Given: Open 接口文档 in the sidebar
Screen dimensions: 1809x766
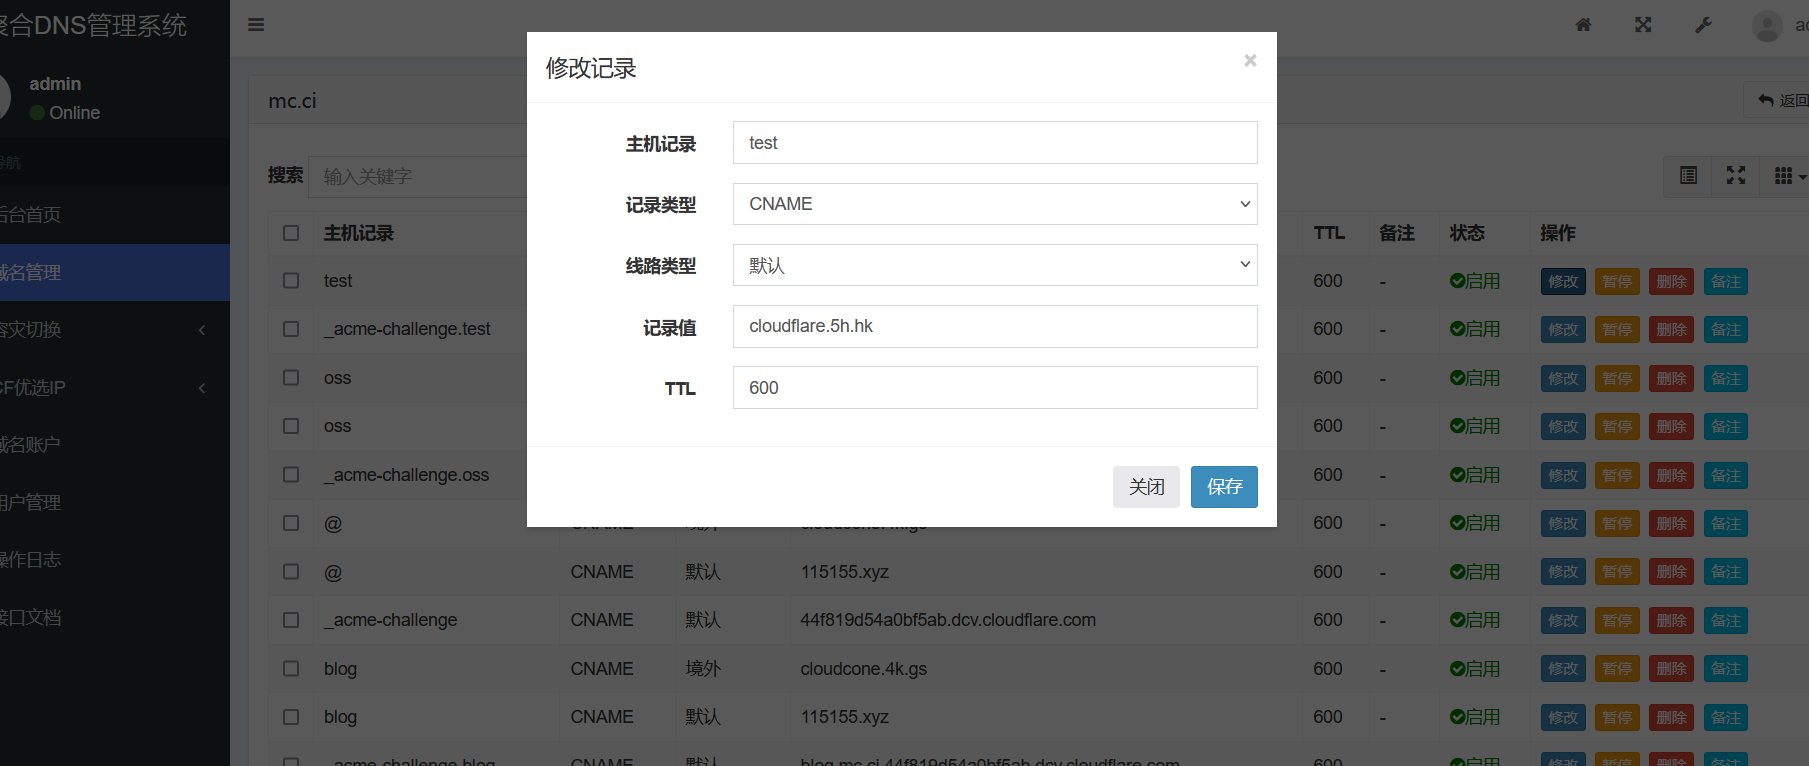Looking at the screenshot, I should click(115, 617).
